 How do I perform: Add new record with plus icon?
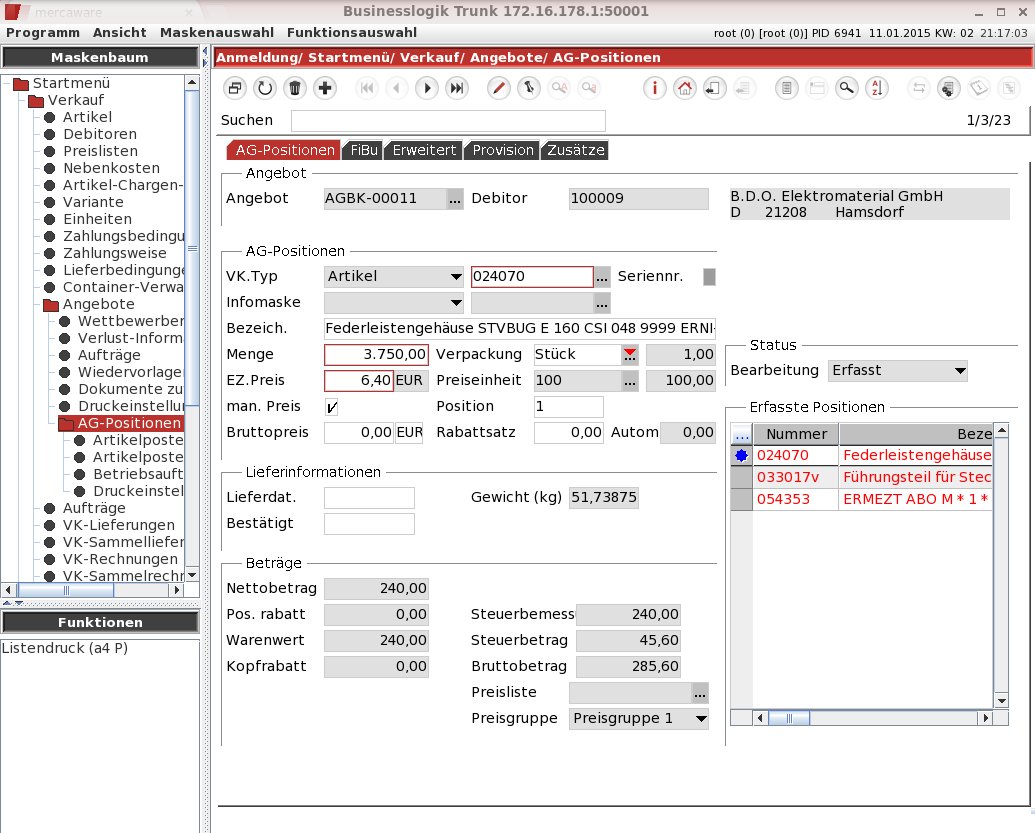pos(325,88)
